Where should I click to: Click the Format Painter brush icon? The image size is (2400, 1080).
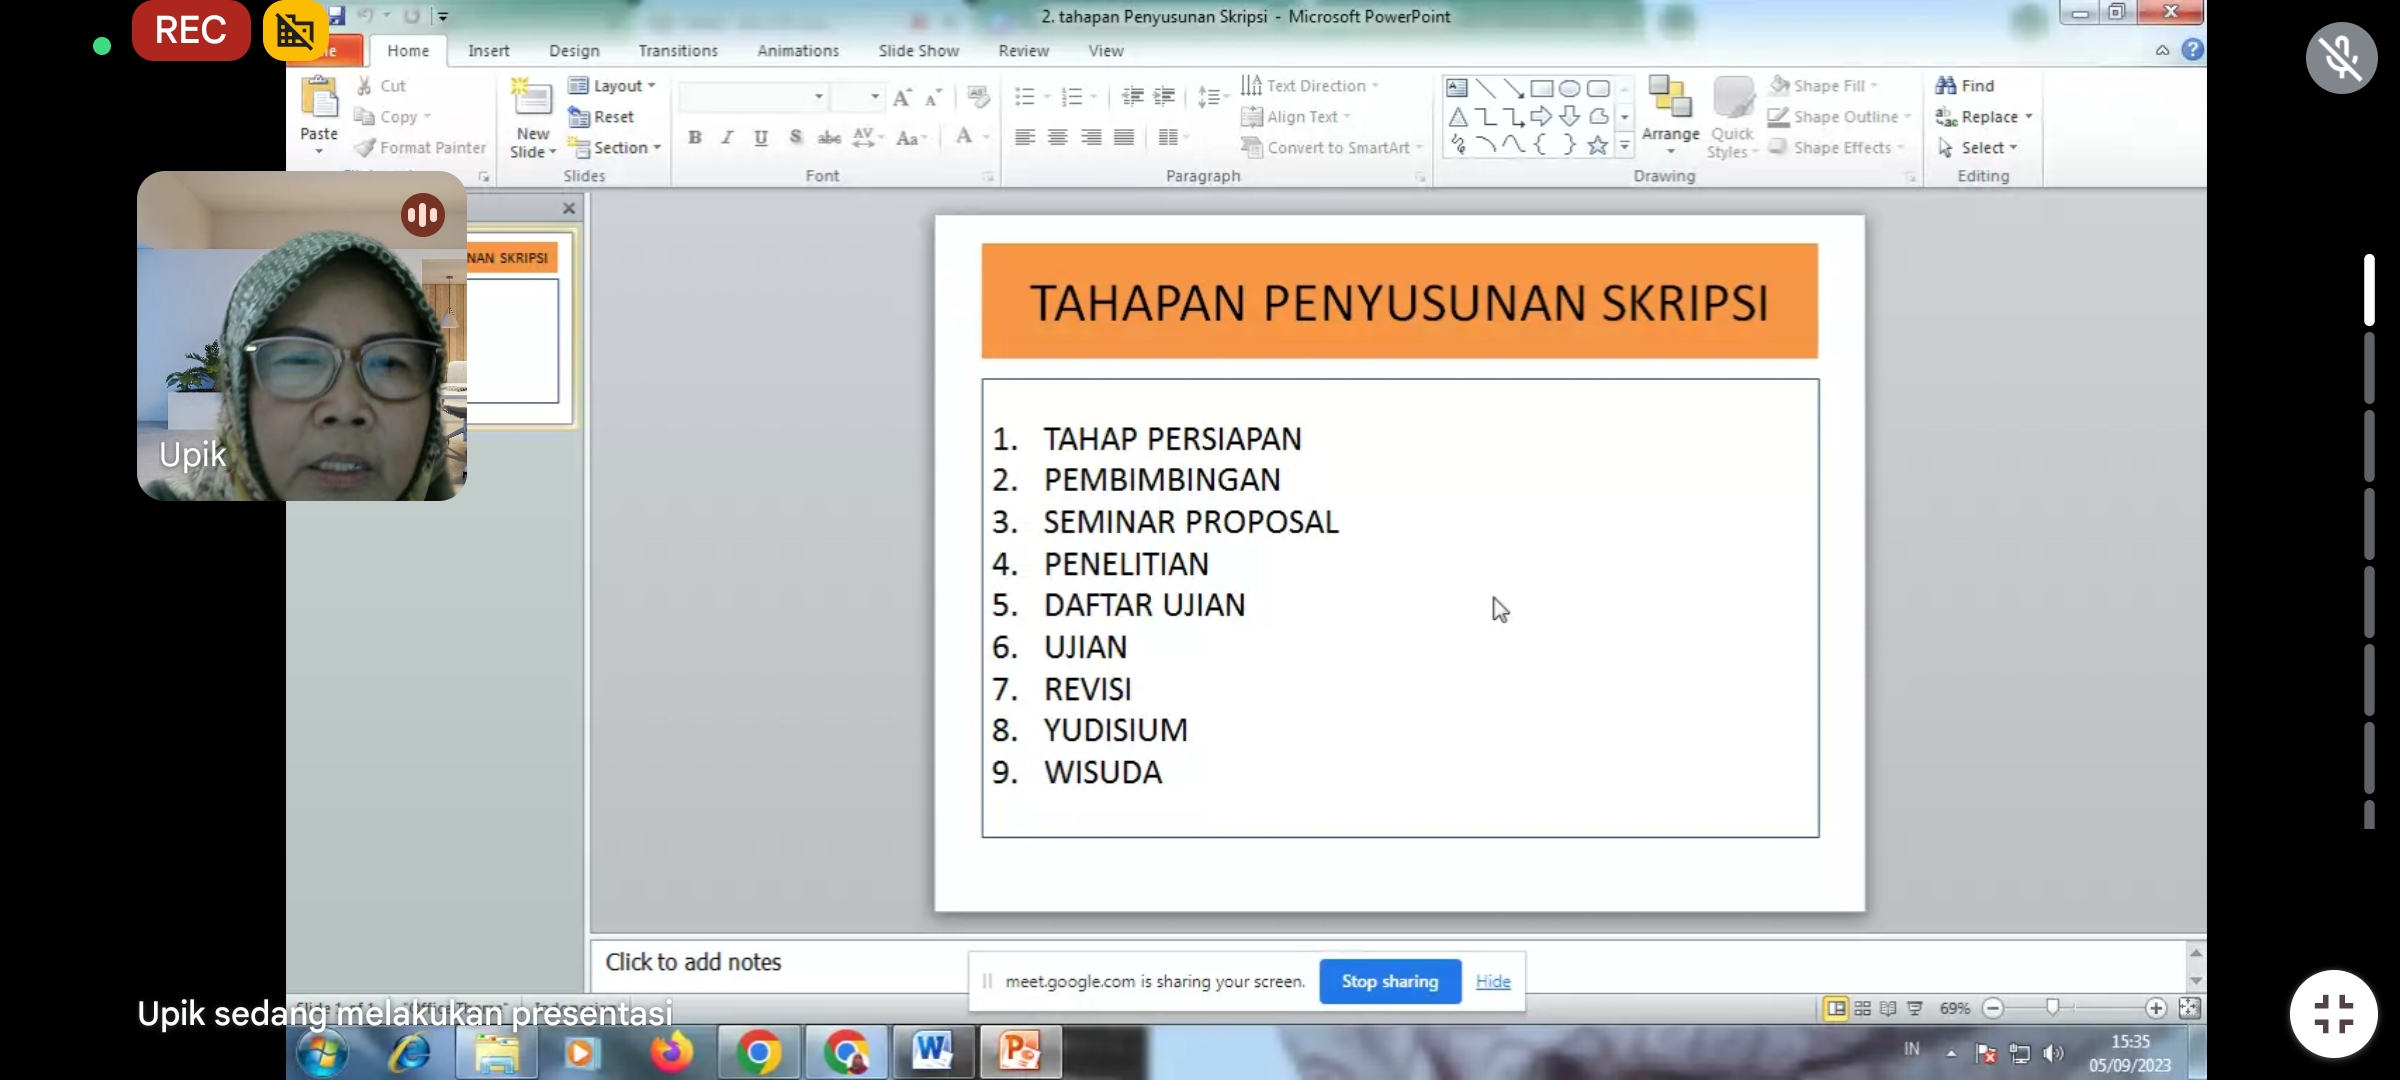pos(366,148)
